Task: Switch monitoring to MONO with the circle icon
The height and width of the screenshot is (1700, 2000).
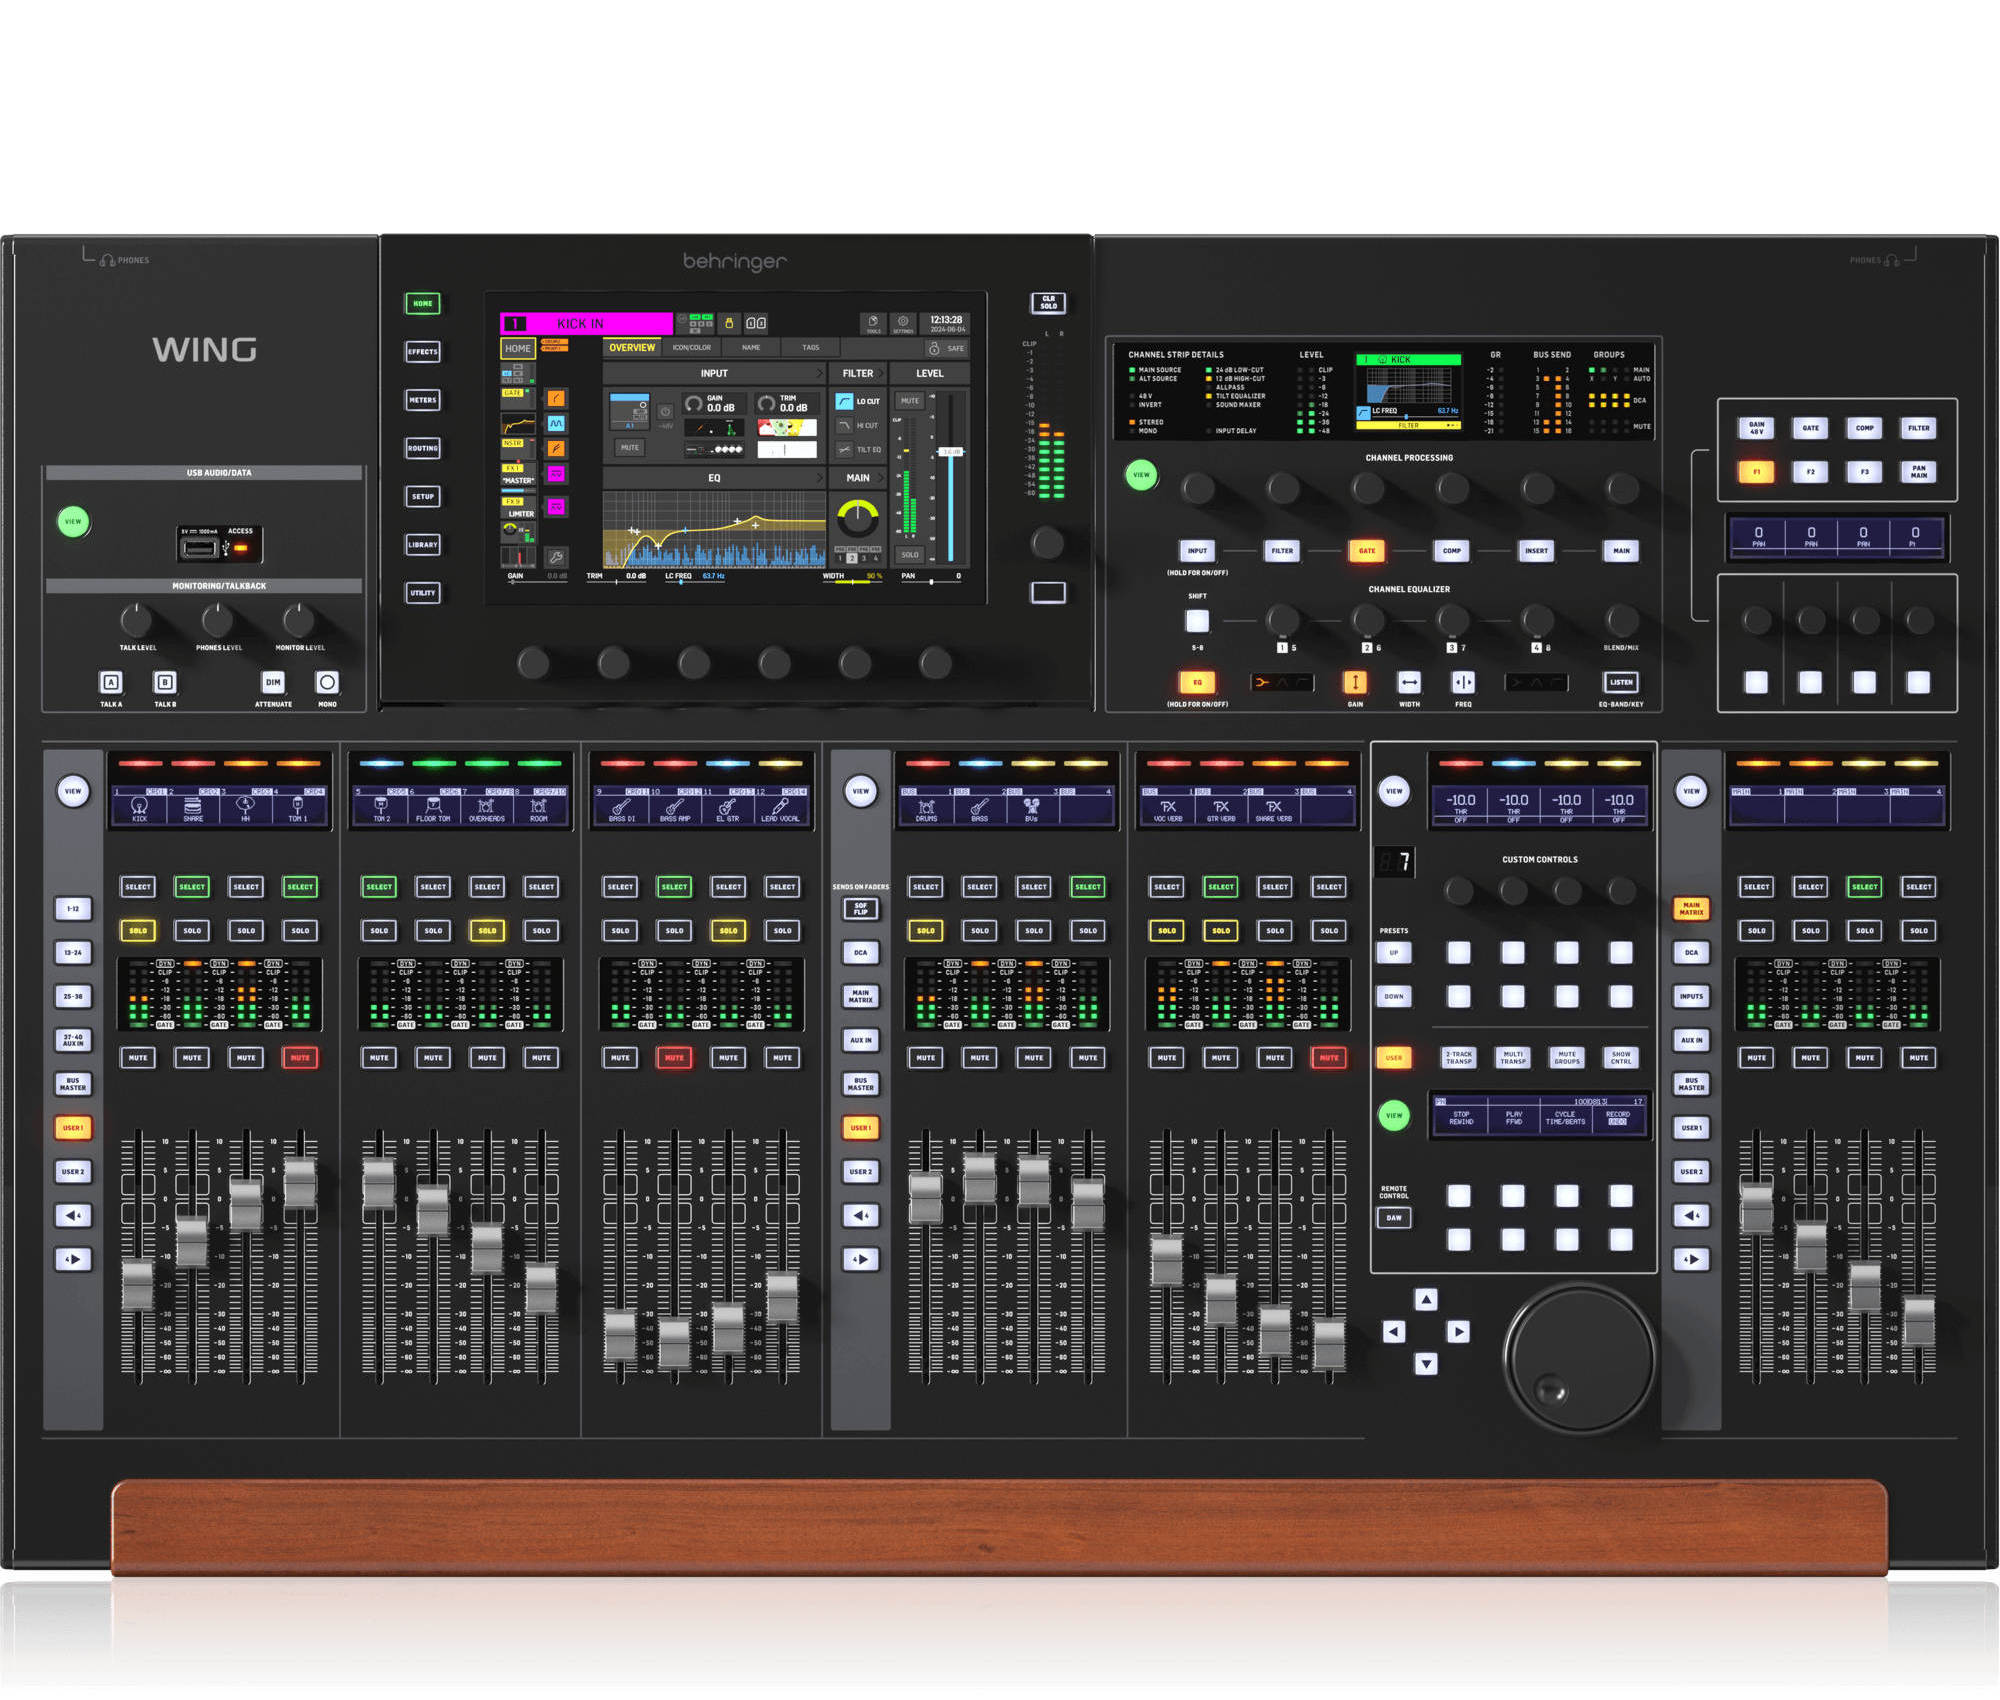Action: pyautogui.click(x=327, y=682)
